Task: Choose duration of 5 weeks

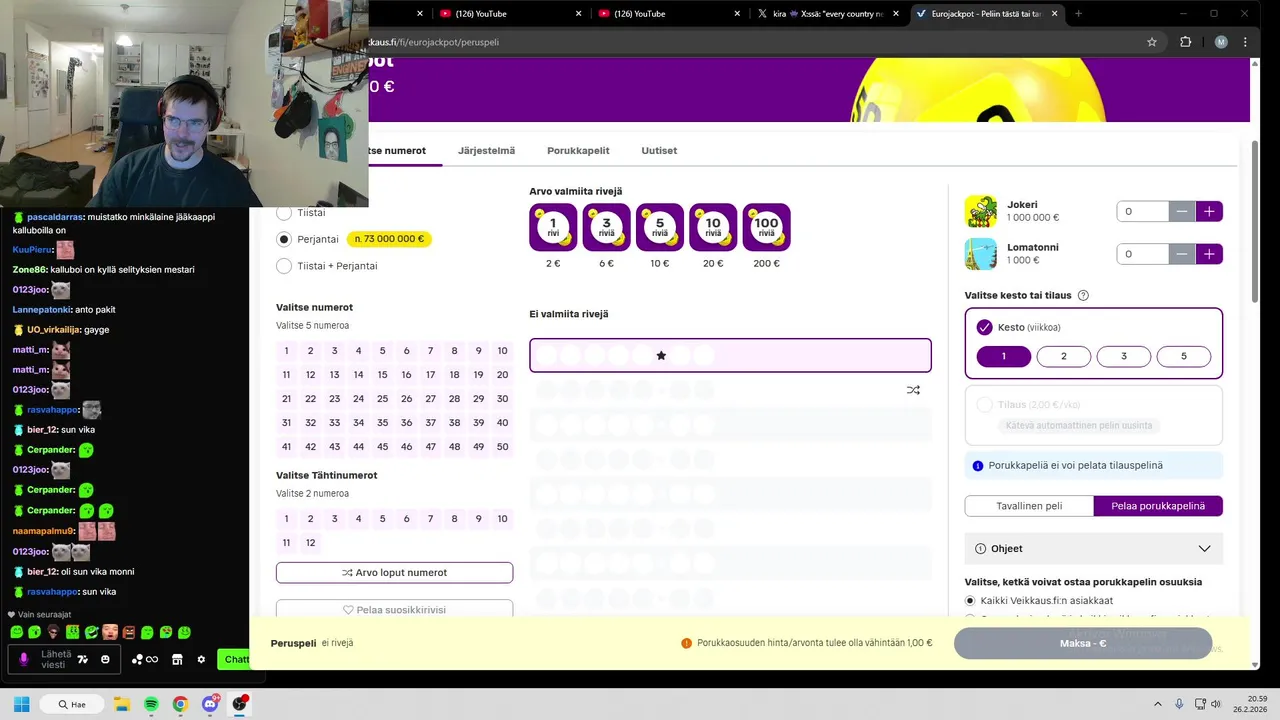Action: click(x=1184, y=356)
